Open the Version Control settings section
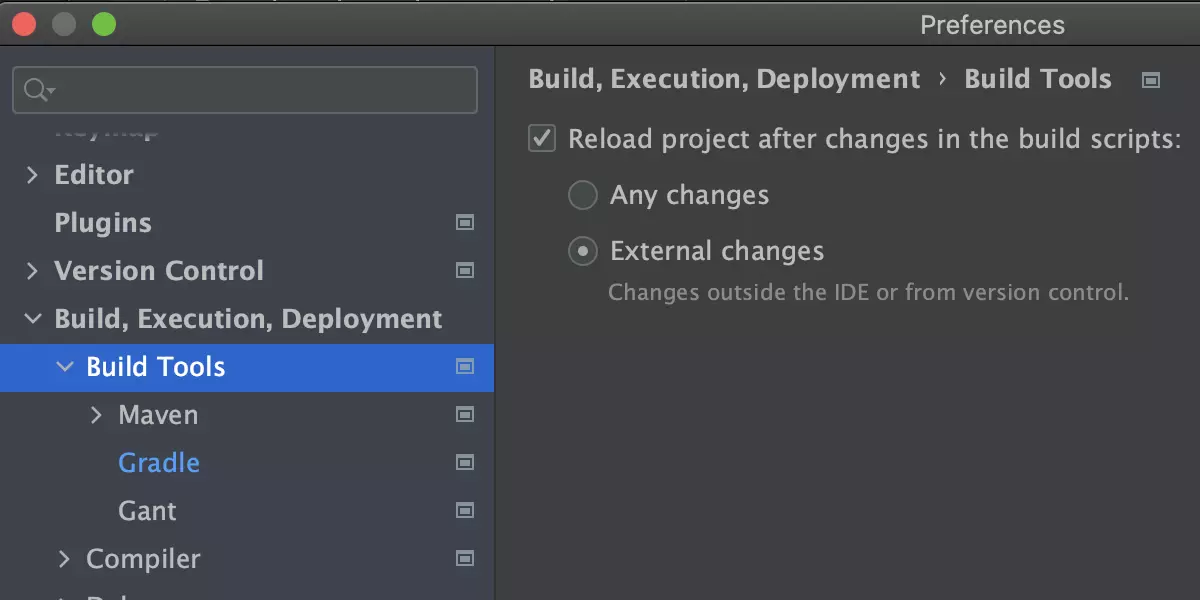This screenshot has width=1200, height=600. click(159, 270)
